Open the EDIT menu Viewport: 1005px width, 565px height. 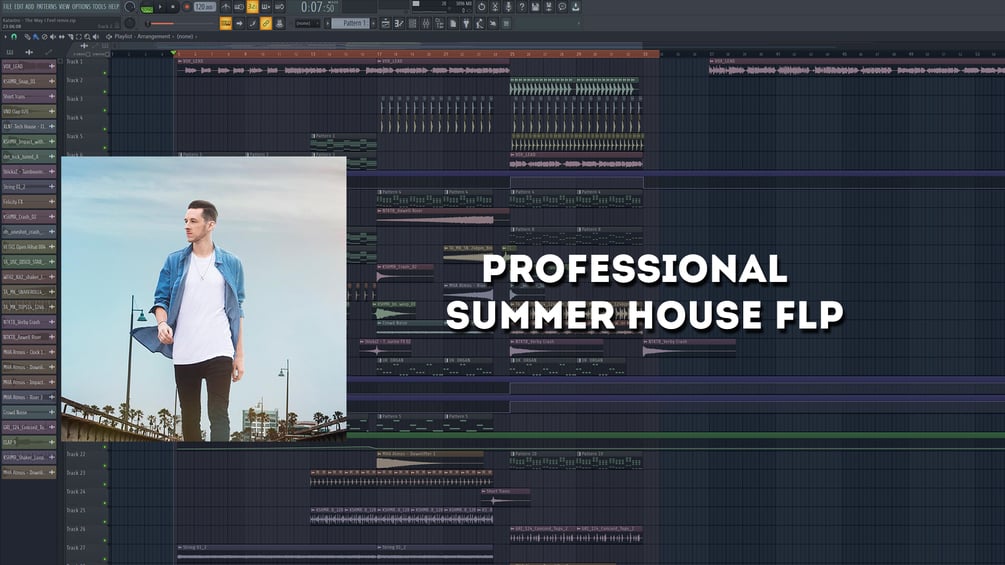pos(19,6)
